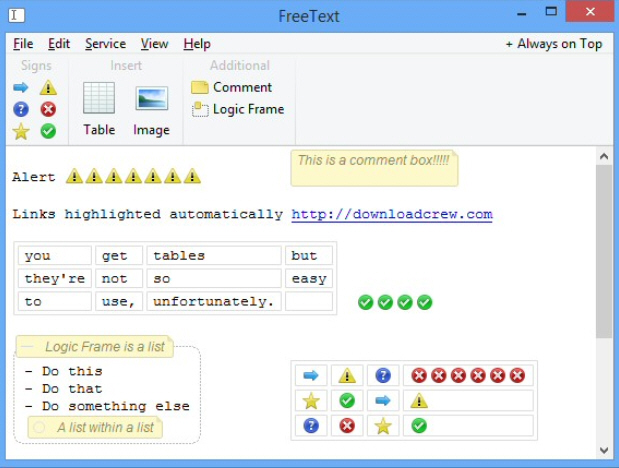Image resolution: width=619 pixels, height=468 pixels.
Task: Minimize the FreeText window
Action: coord(522,14)
